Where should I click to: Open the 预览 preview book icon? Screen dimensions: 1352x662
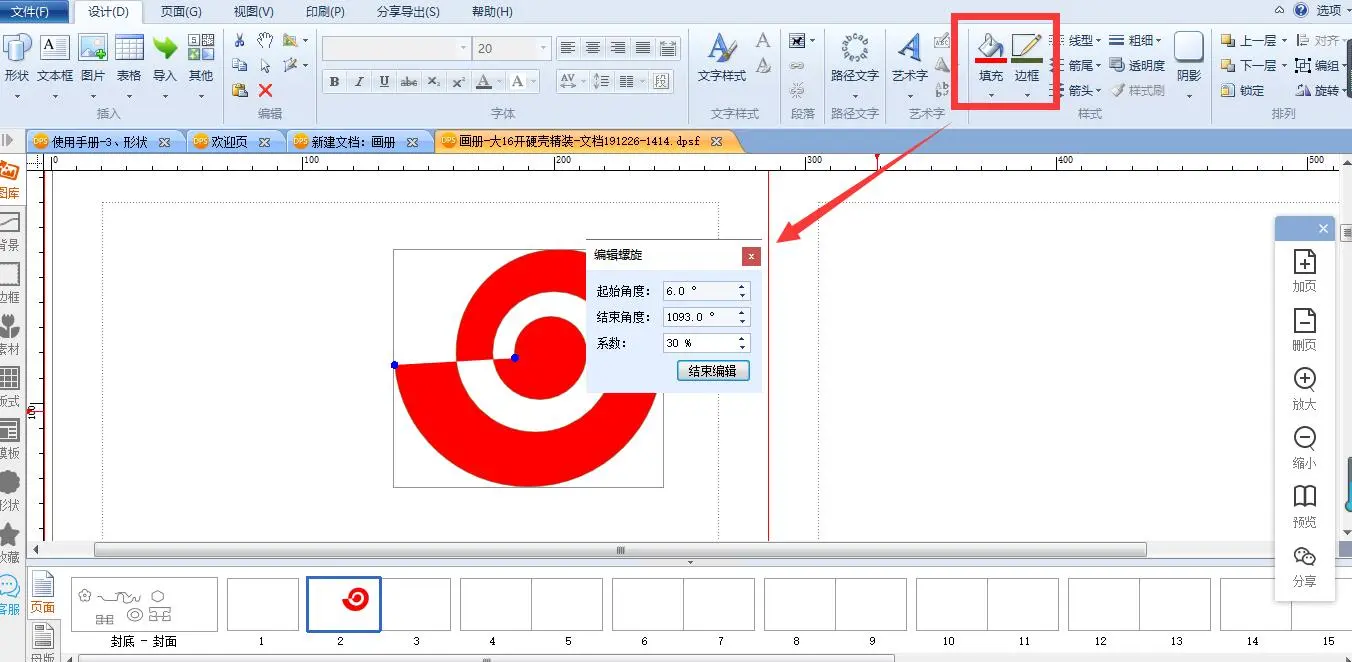(x=1304, y=507)
